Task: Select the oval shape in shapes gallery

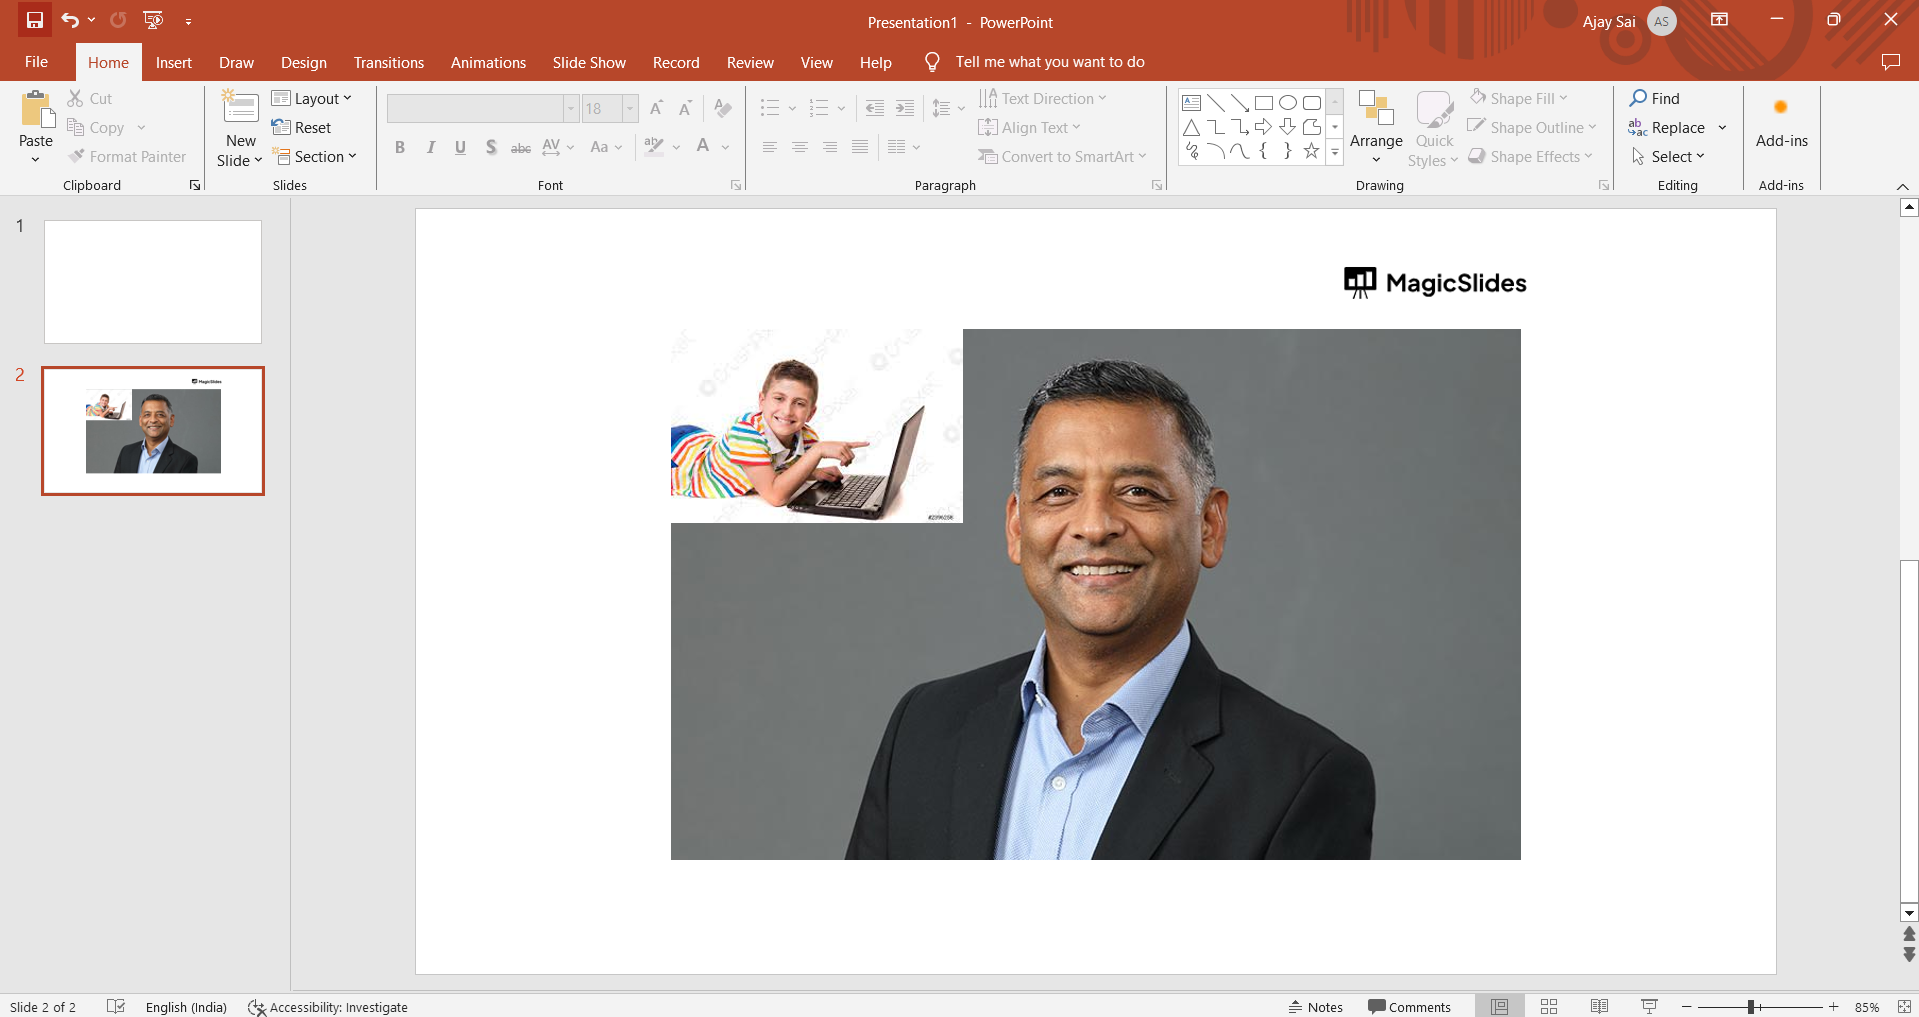Action: [x=1288, y=103]
